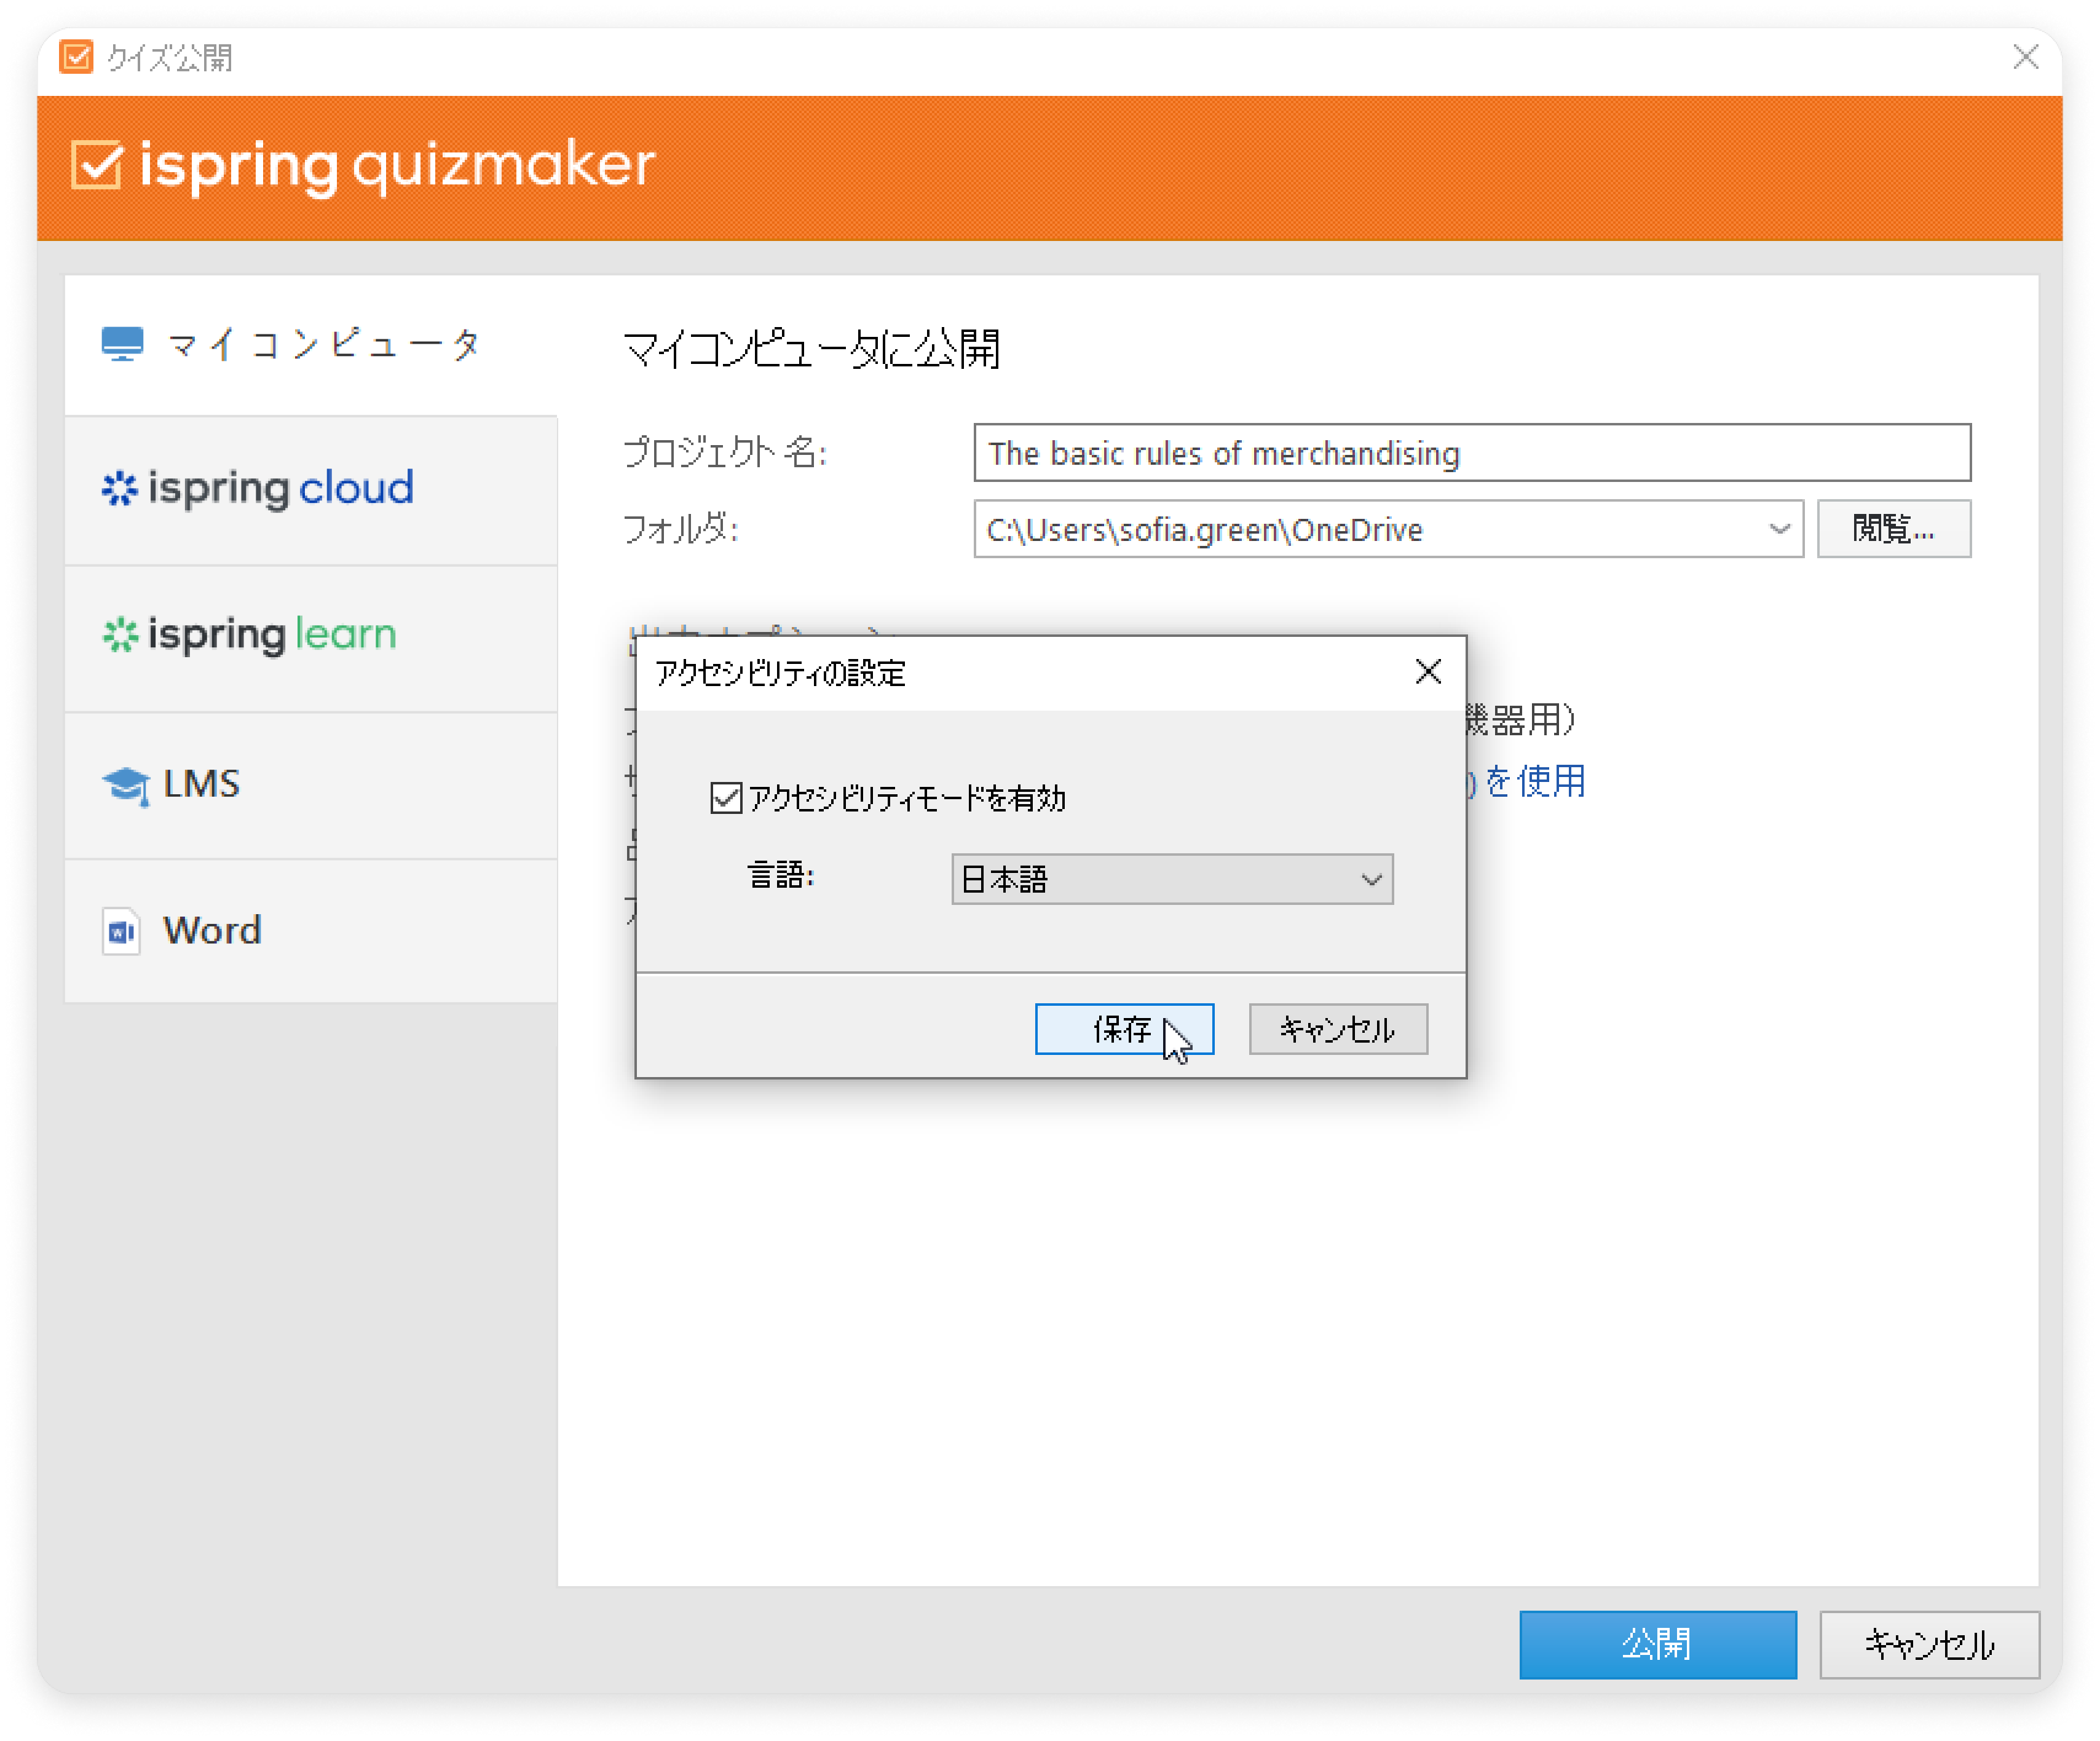This screenshot has width=2100, height=1741.
Task: Click the iSpring Learn green snowflake icon
Action: point(120,635)
